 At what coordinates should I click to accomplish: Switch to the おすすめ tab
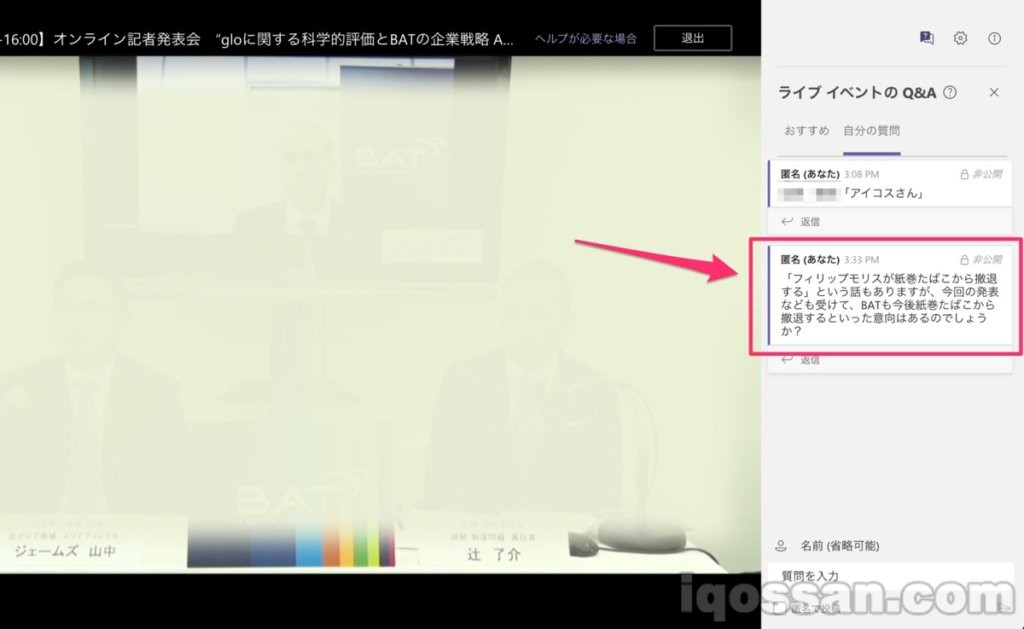click(807, 131)
